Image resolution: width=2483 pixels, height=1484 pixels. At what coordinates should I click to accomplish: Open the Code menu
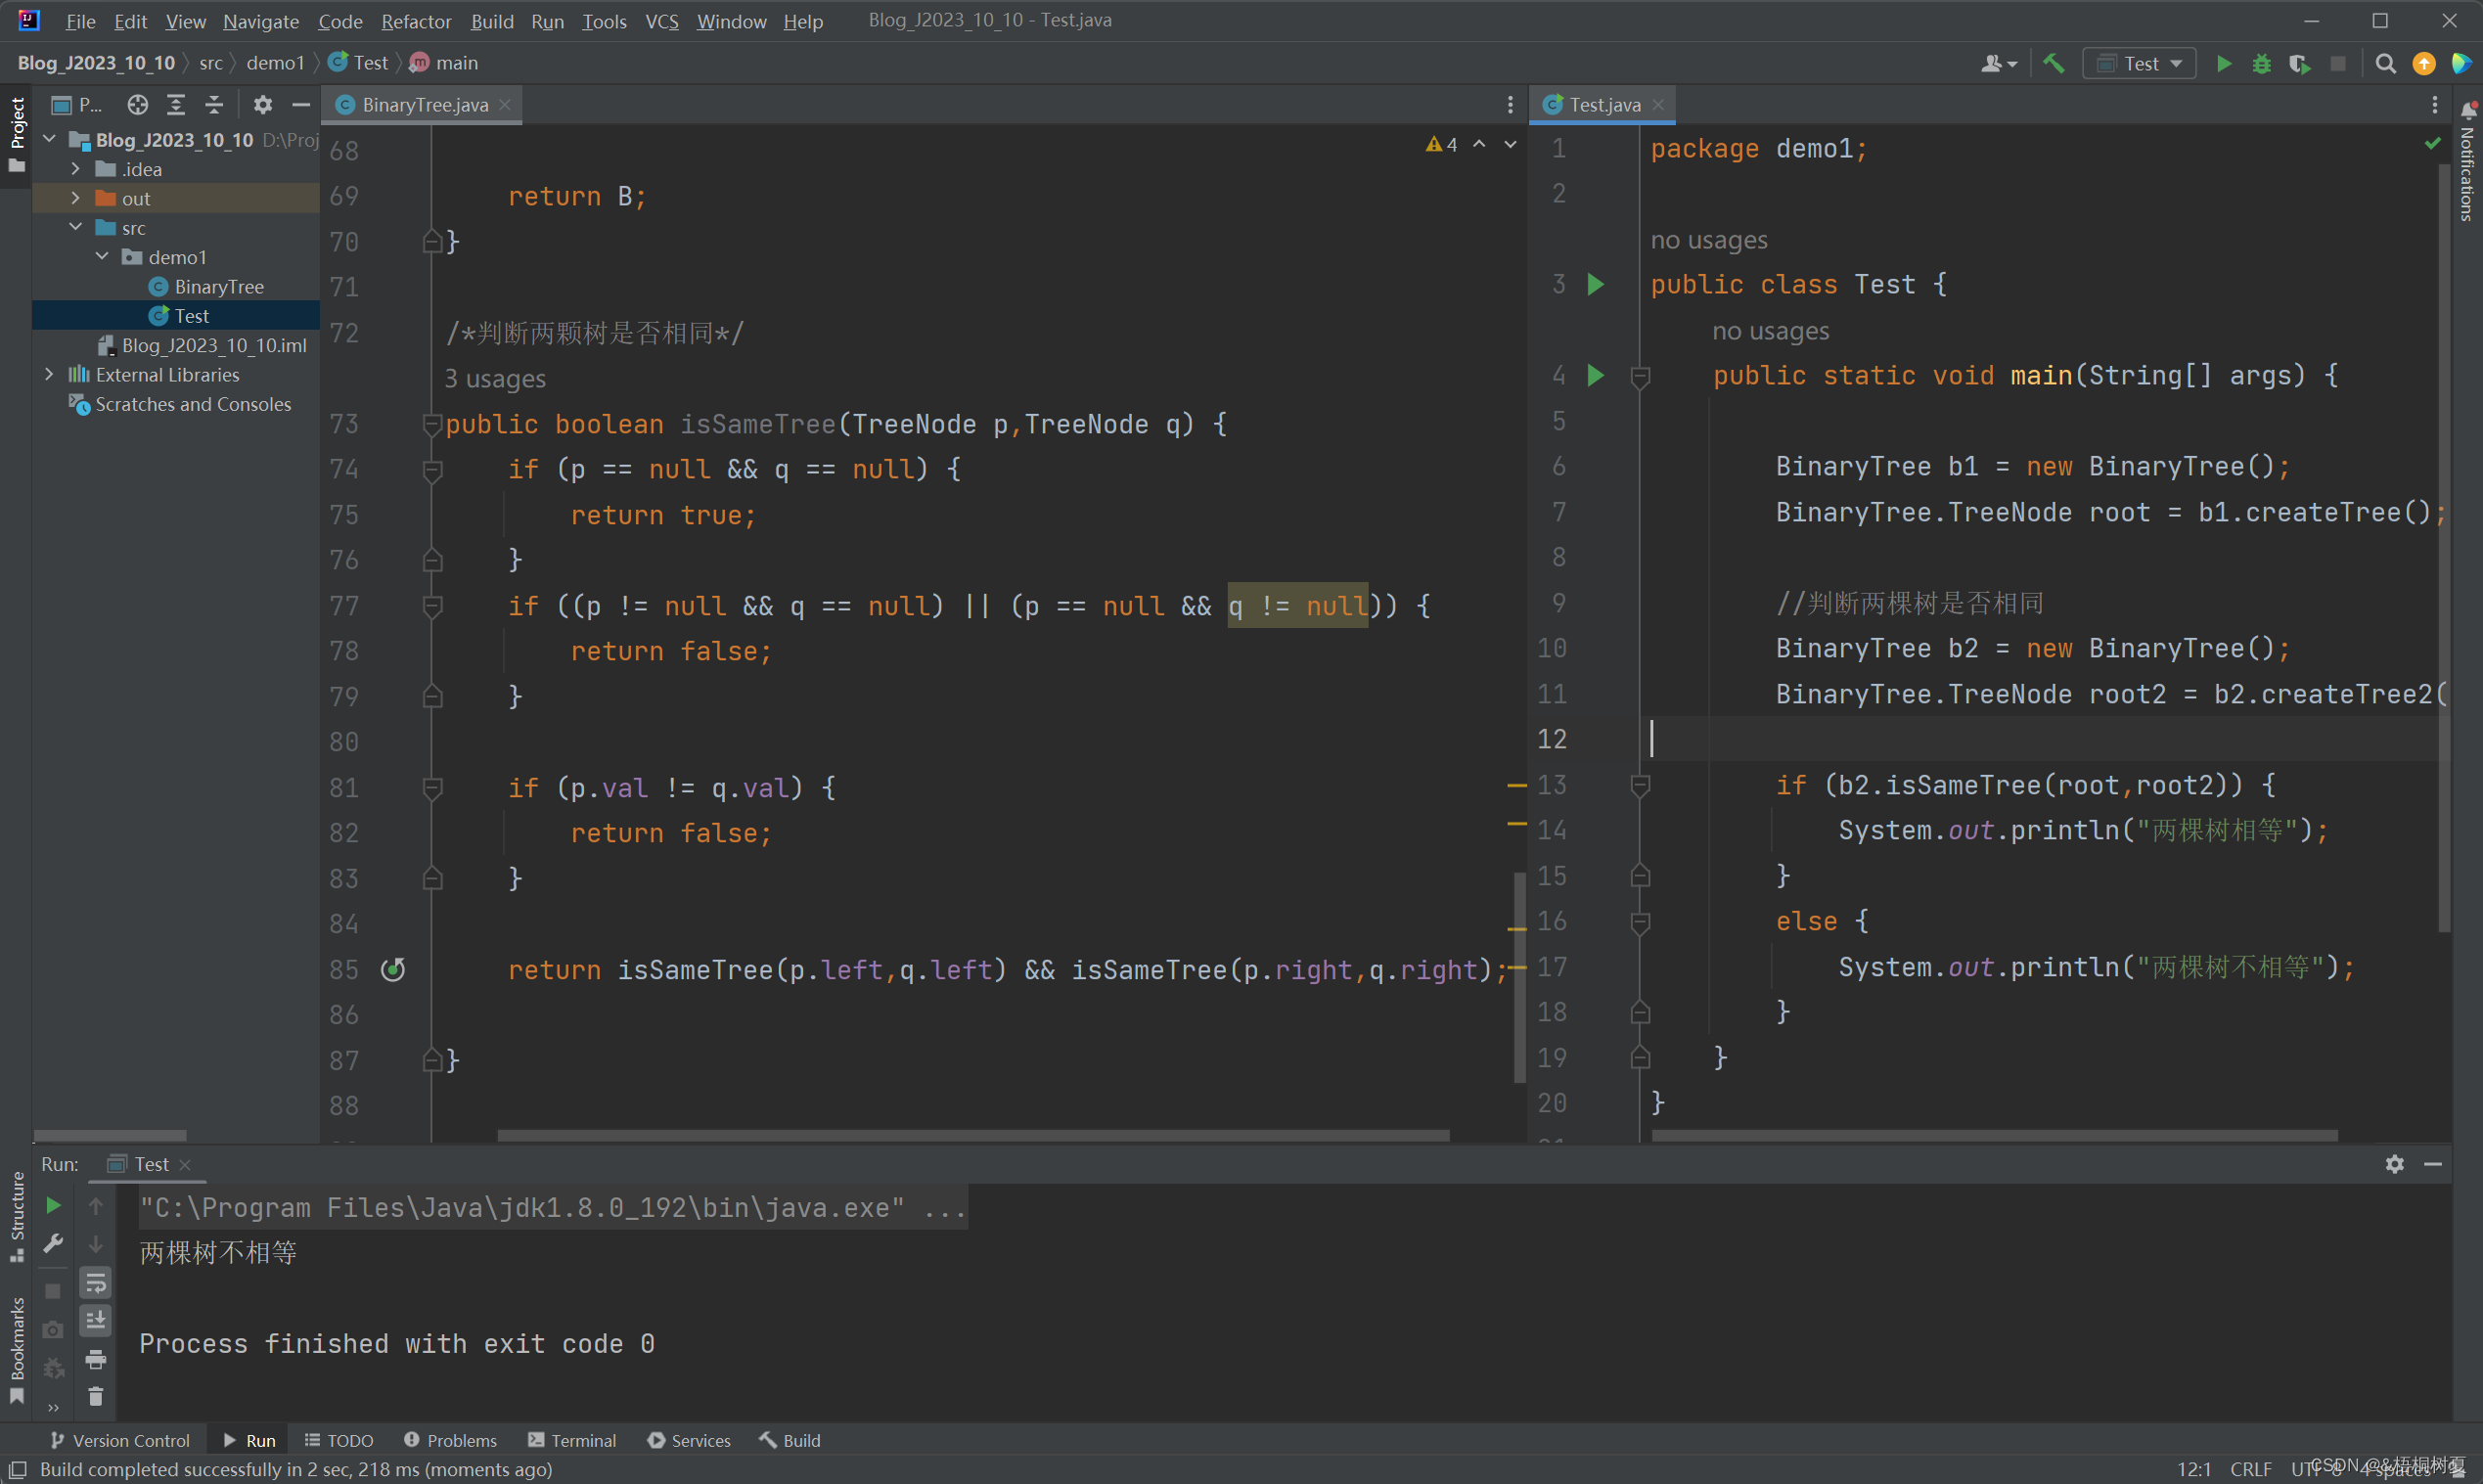tap(340, 21)
